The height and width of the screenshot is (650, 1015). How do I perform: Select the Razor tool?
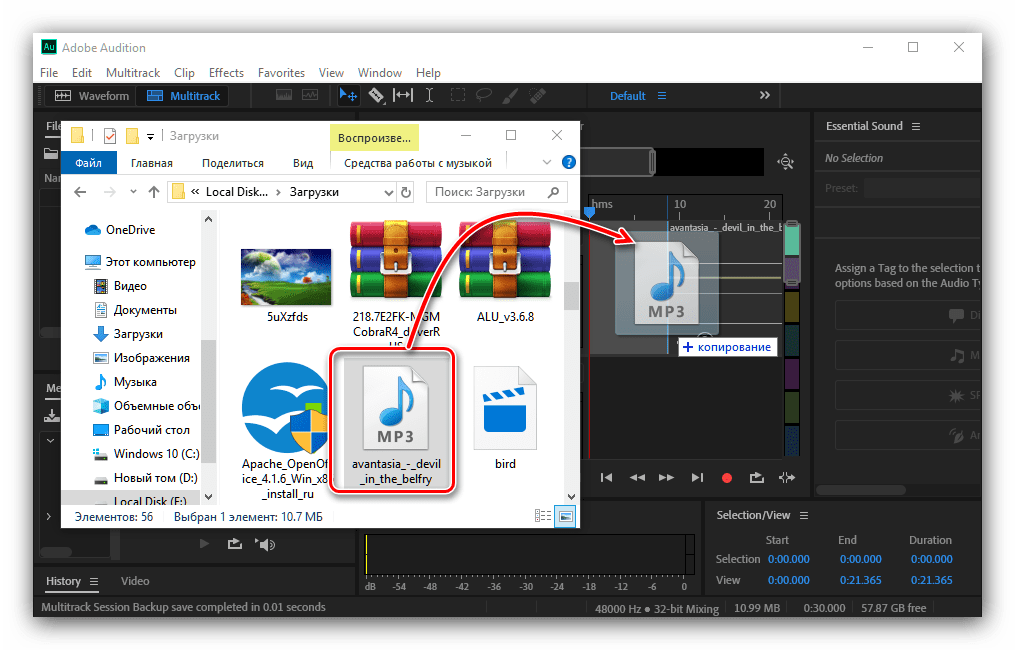(x=376, y=96)
